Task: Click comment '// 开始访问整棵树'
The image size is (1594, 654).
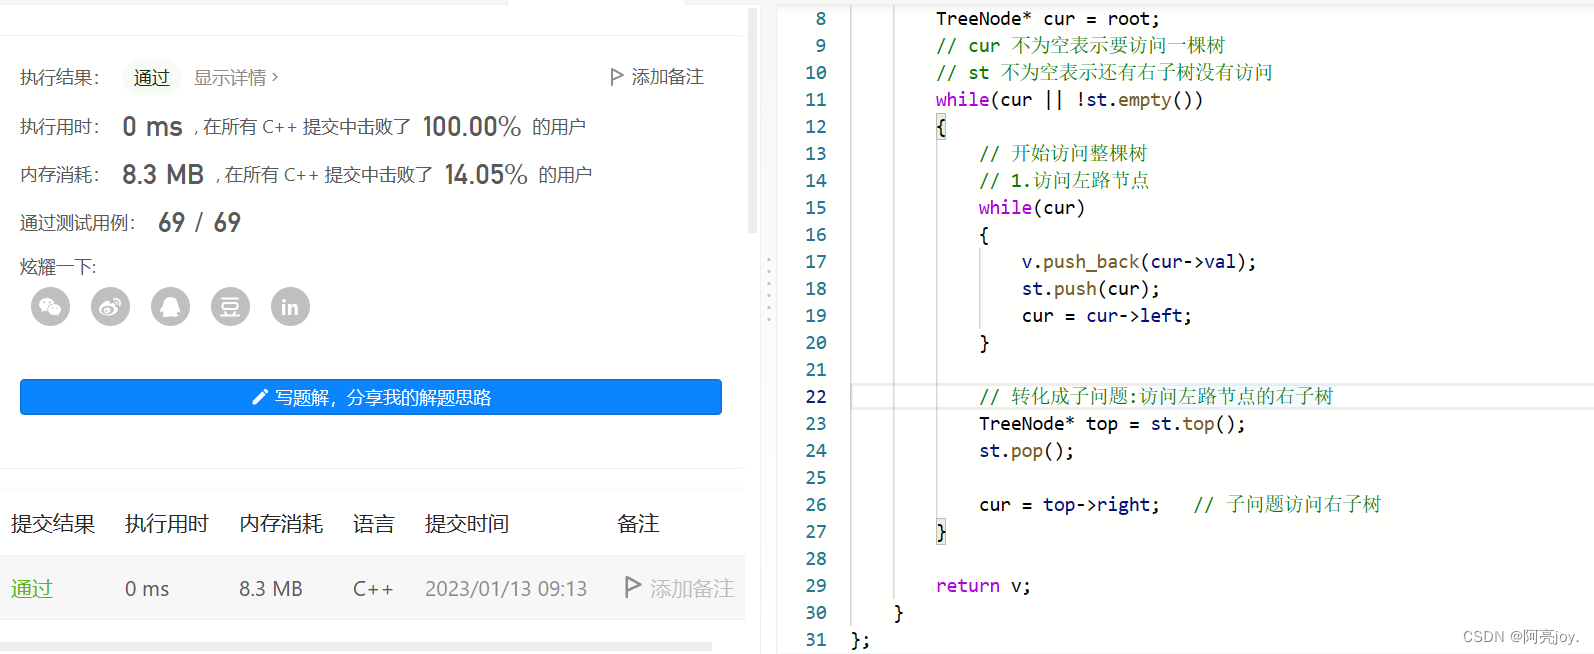Action: 1063,154
